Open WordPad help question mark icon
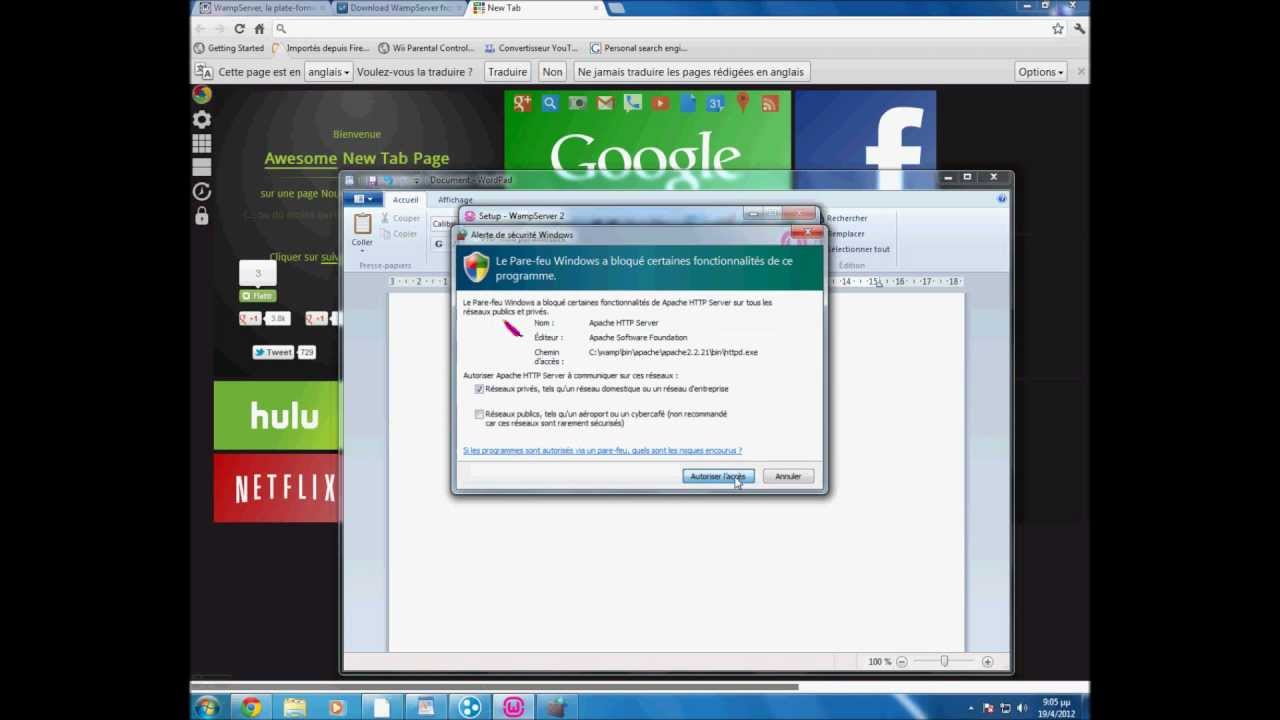The height and width of the screenshot is (720, 1280). point(1002,199)
